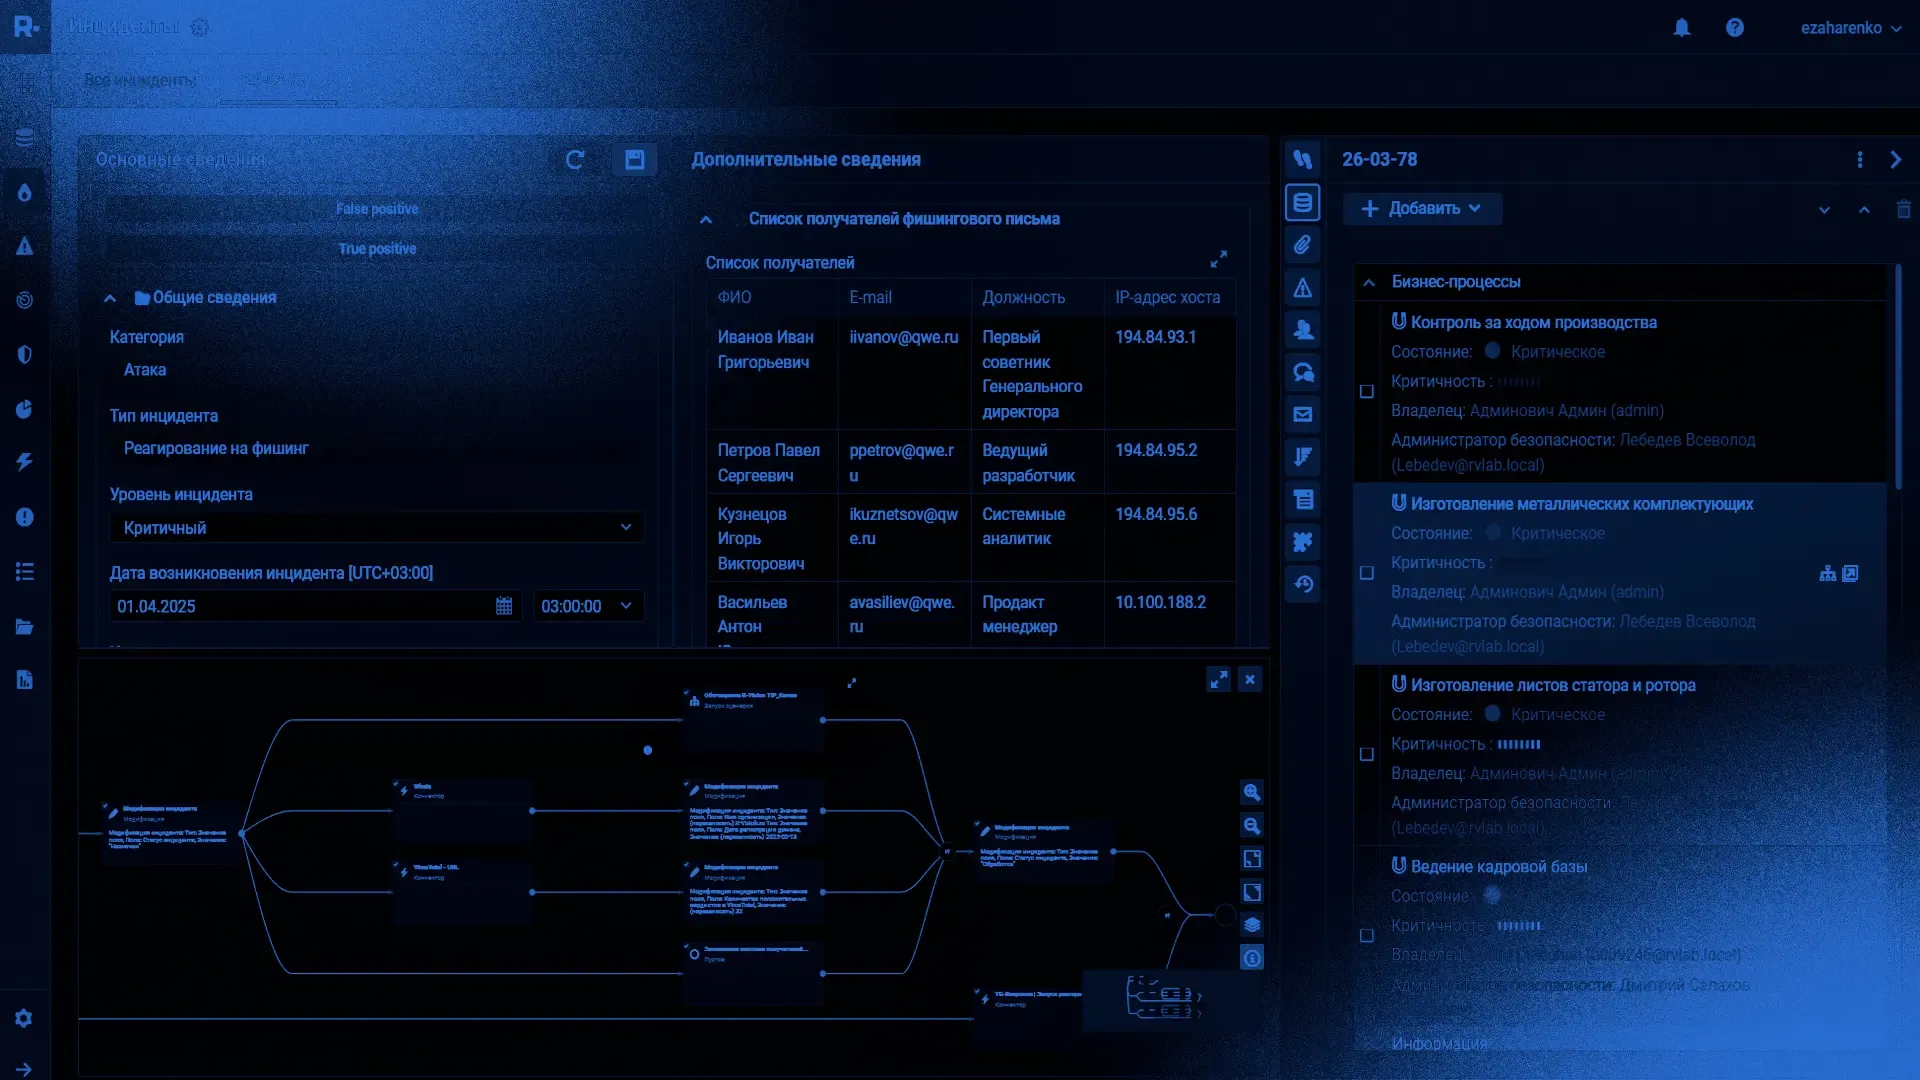Collapse right panel with the arrow chevron
The image size is (1920, 1080).
(x=1895, y=160)
